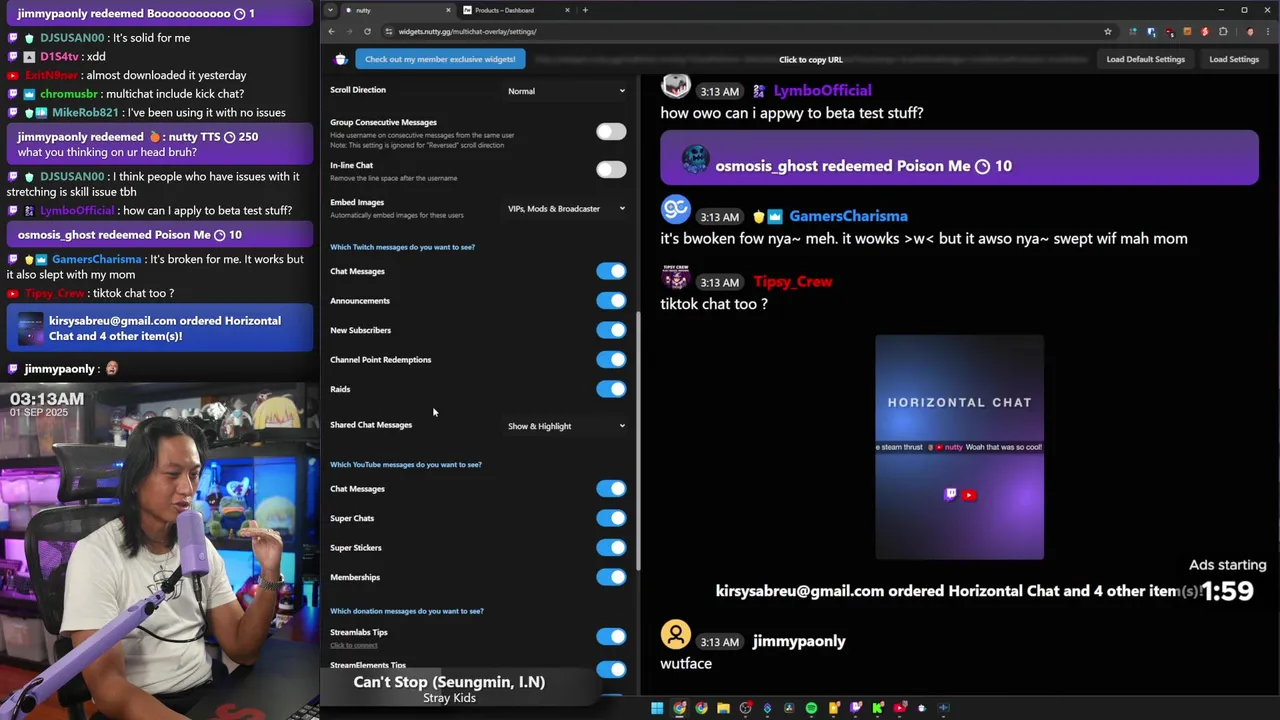
Task: Click the LymboOfficial username in preview
Action: (822, 90)
